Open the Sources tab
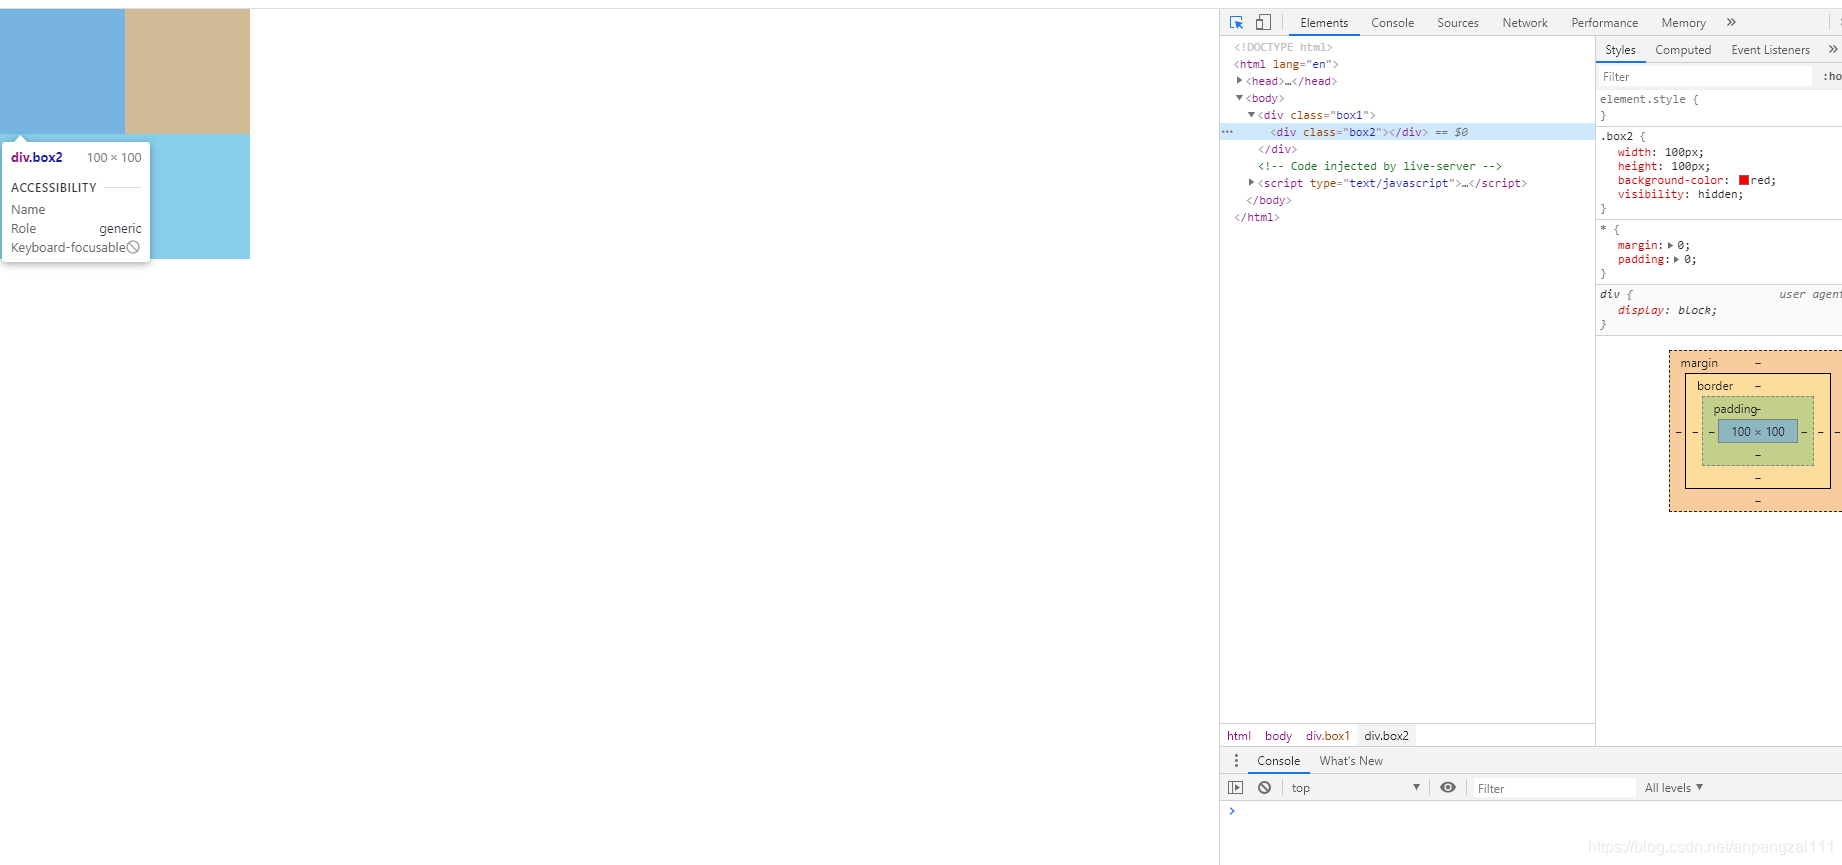Screen dimensions: 1842x865 (x=1457, y=23)
